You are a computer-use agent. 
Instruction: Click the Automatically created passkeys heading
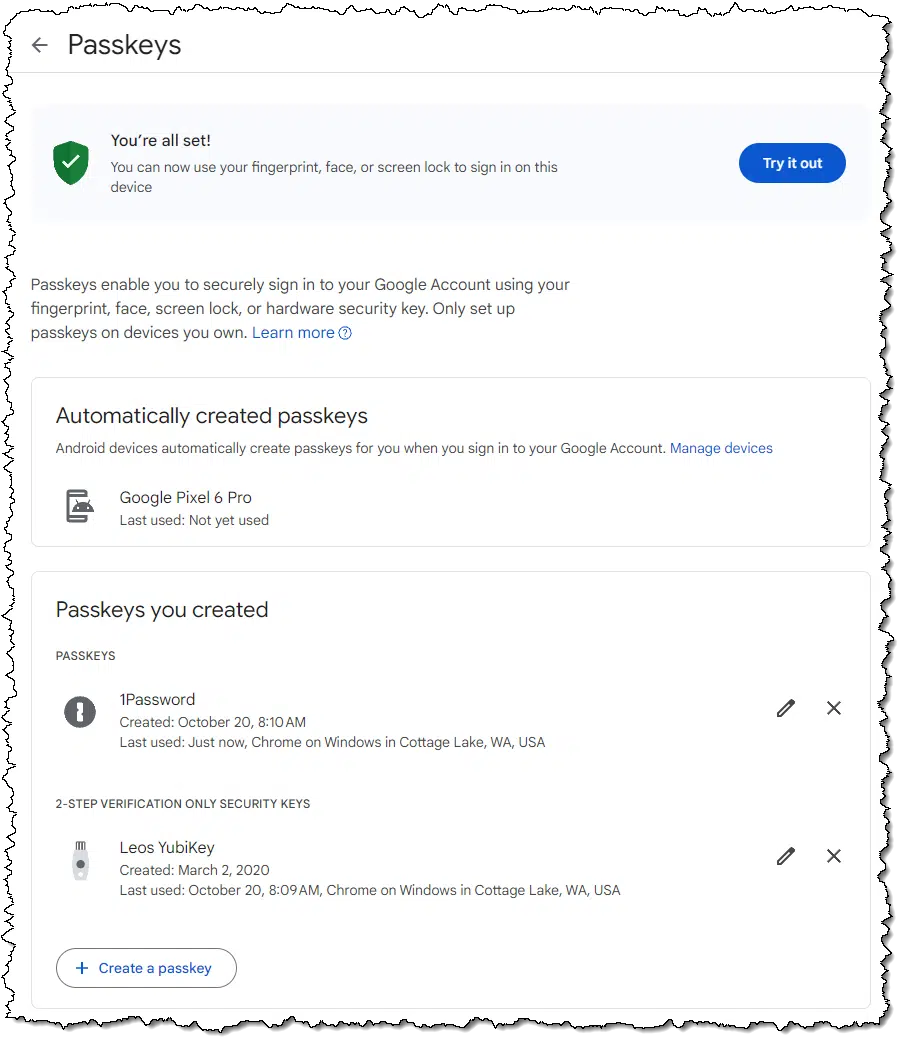[212, 415]
